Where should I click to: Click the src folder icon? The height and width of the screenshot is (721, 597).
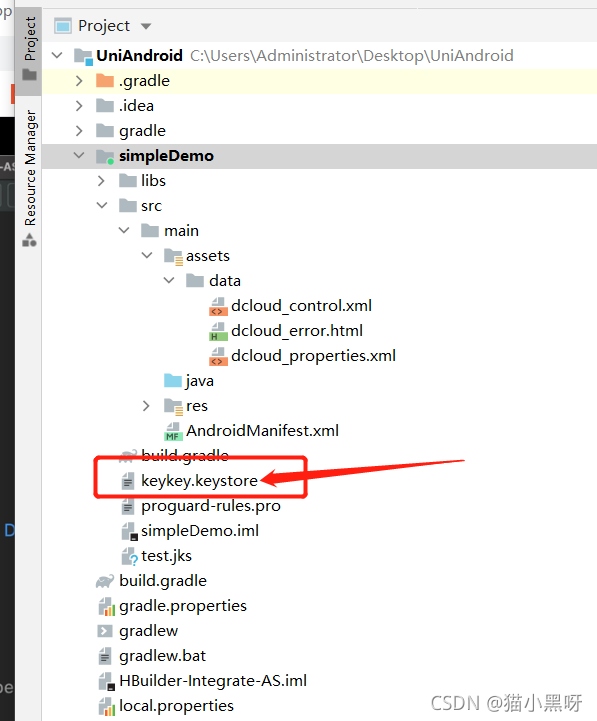click(x=127, y=206)
